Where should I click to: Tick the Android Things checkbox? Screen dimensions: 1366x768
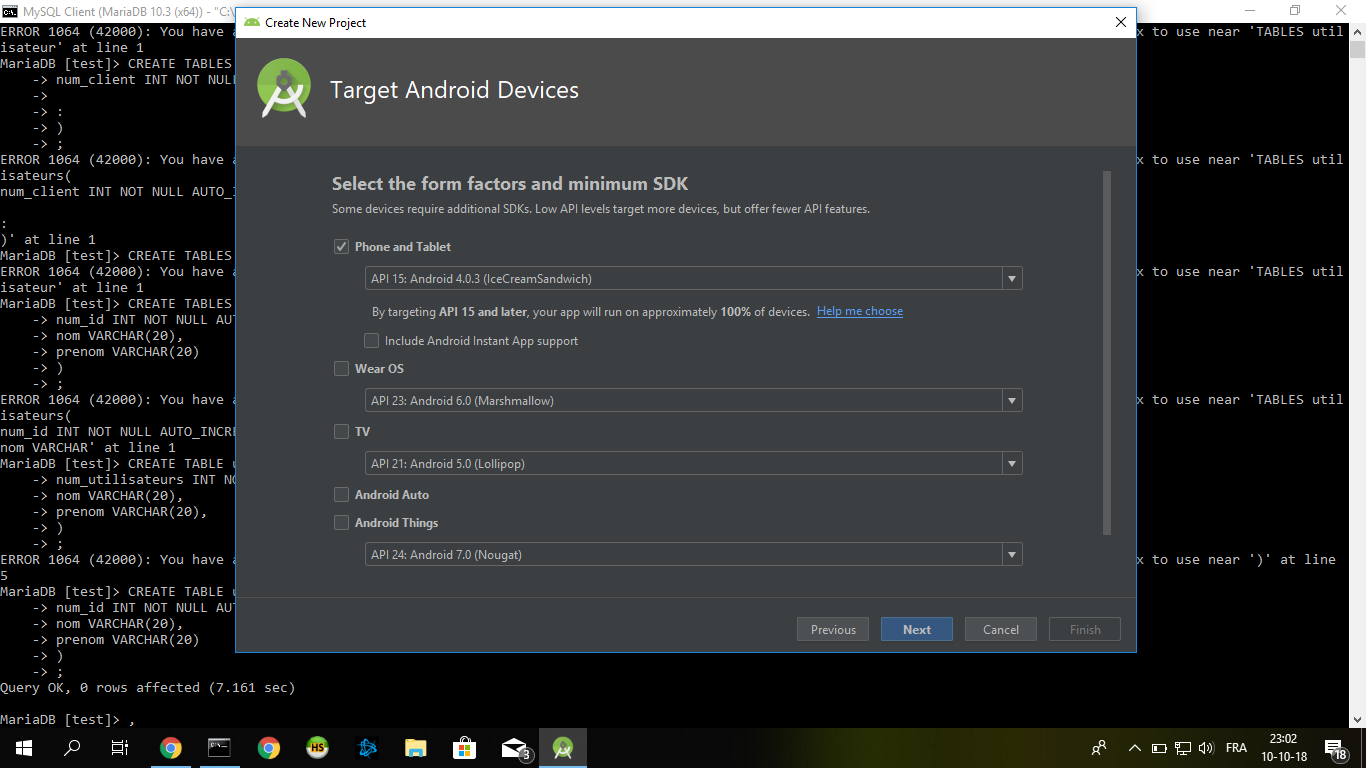pyautogui.click(x=342, y=523)
